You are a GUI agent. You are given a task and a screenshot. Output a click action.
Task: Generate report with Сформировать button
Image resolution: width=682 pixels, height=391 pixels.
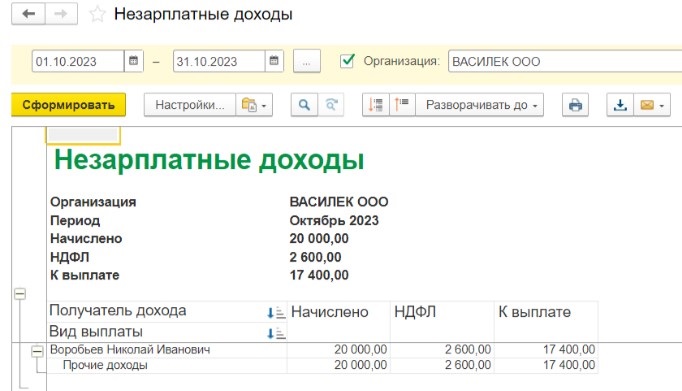(x=68, y=105)
